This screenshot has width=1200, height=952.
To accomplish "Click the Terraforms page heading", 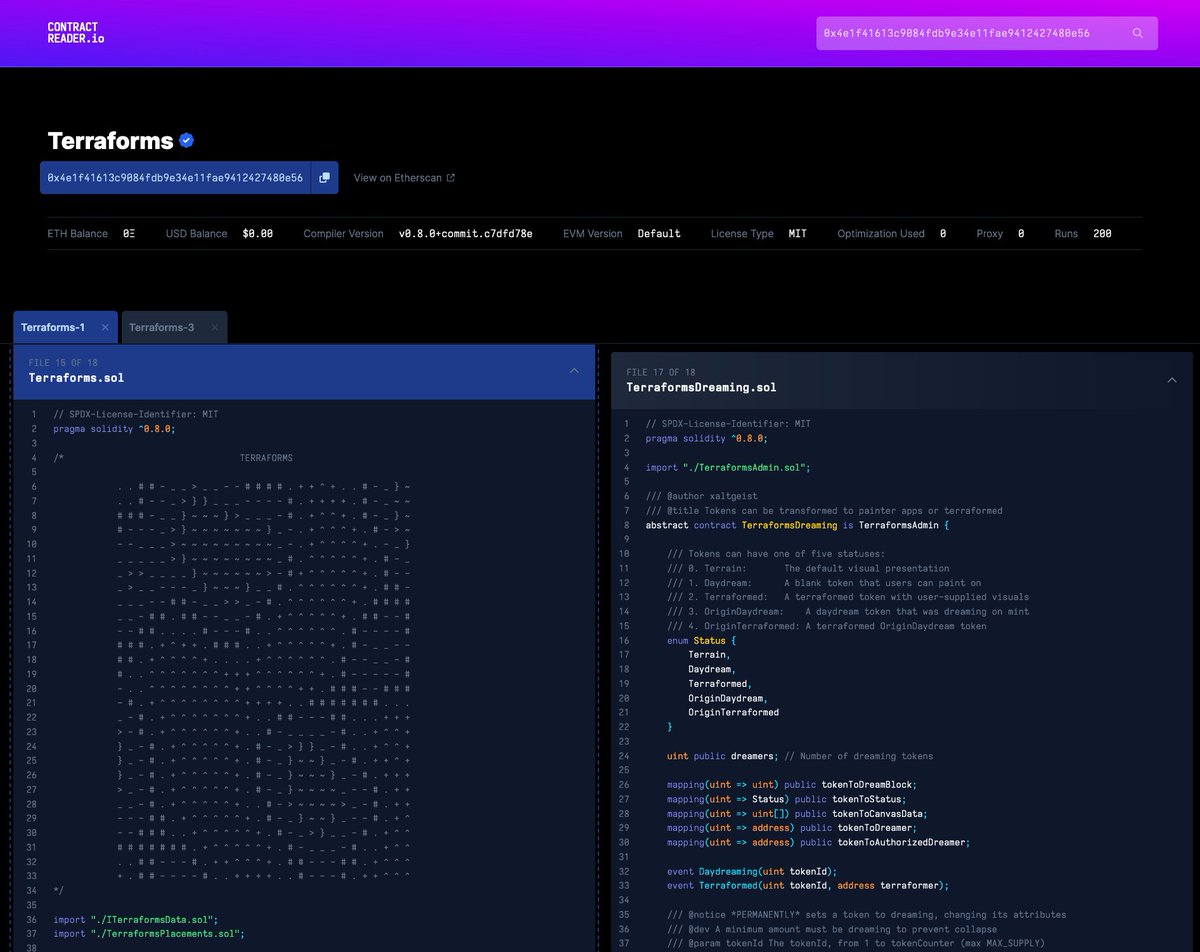I will point(110,141).
